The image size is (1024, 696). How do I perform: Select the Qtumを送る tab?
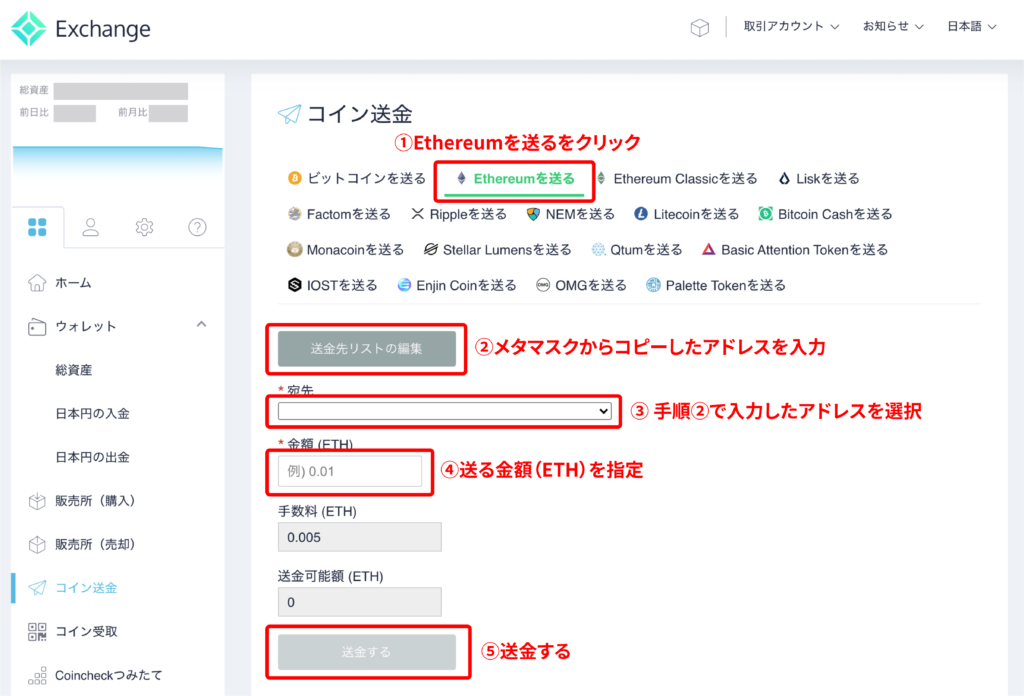tap(637, 249)
